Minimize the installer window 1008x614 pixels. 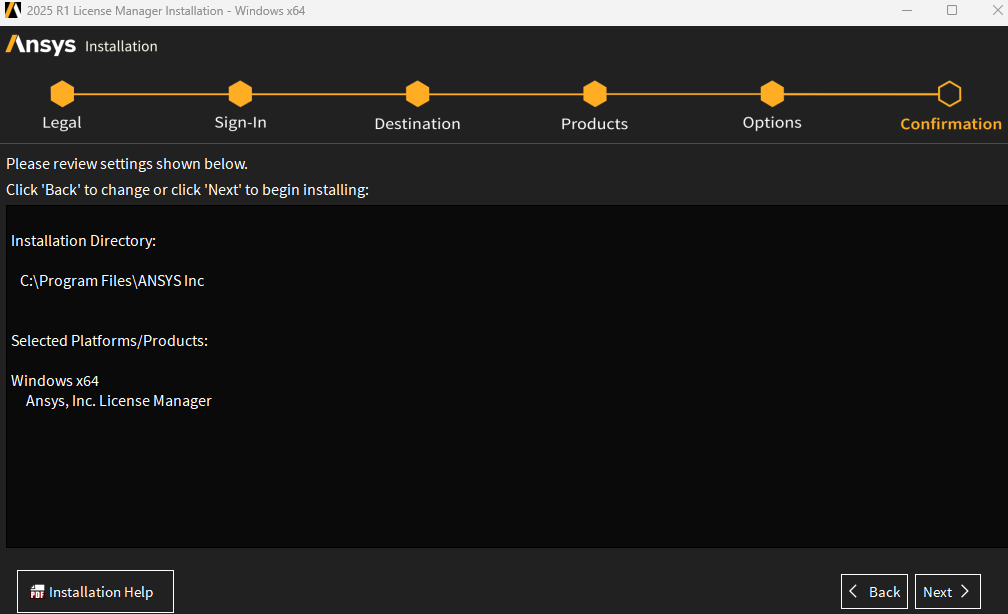[907, 10]
